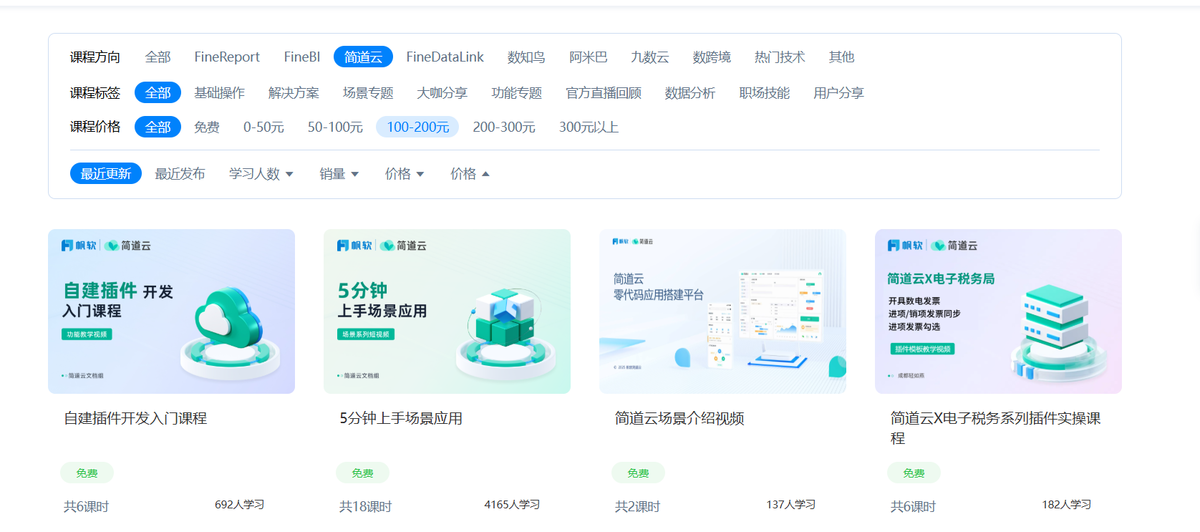Choose 数知鸟 course direction
This screenshot has height=532, width=1200.
pos(527,57)
